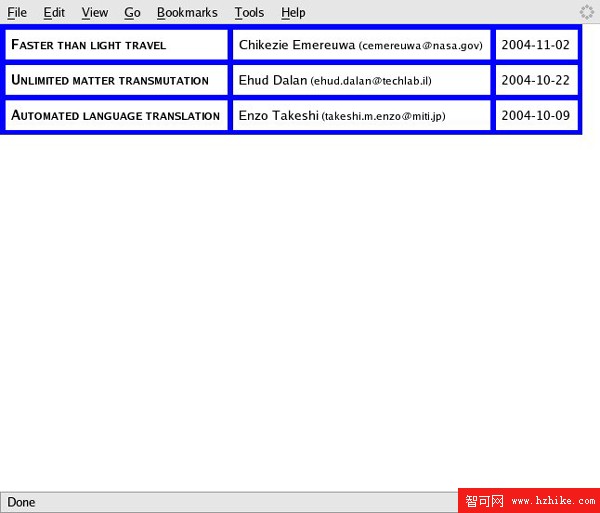The image size is (600, 513).
Task: Click the 'Done' status bar text
Action: (21, 502)
